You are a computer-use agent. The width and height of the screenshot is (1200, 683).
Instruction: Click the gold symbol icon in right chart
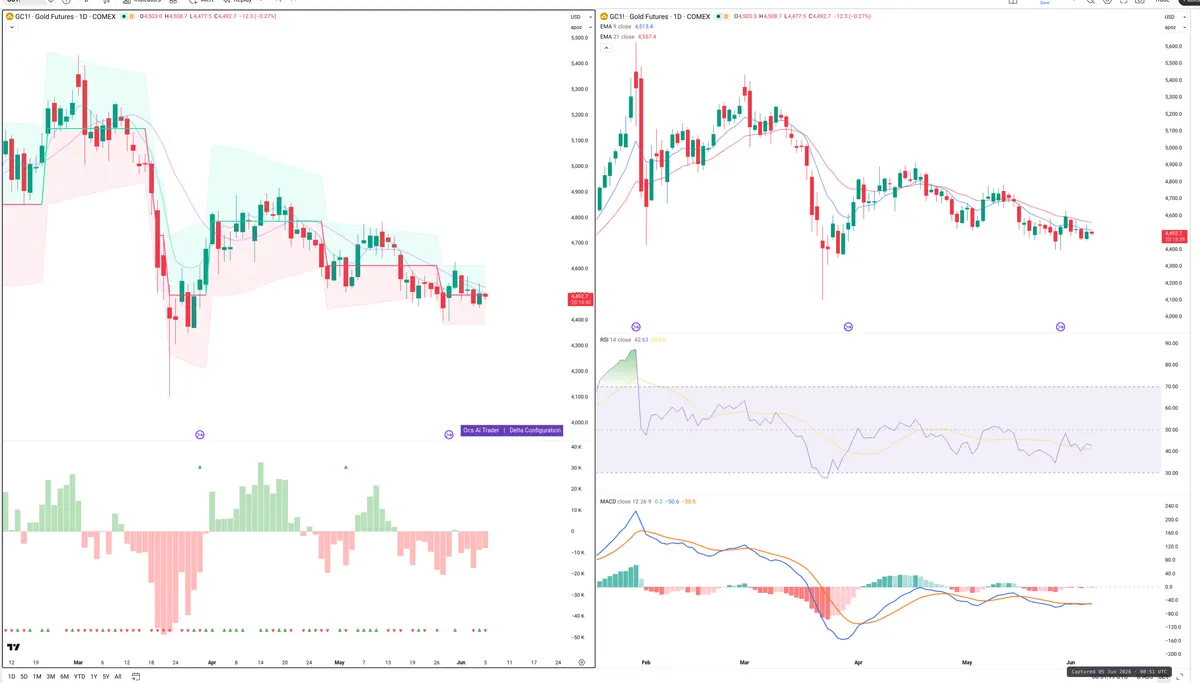603,17
